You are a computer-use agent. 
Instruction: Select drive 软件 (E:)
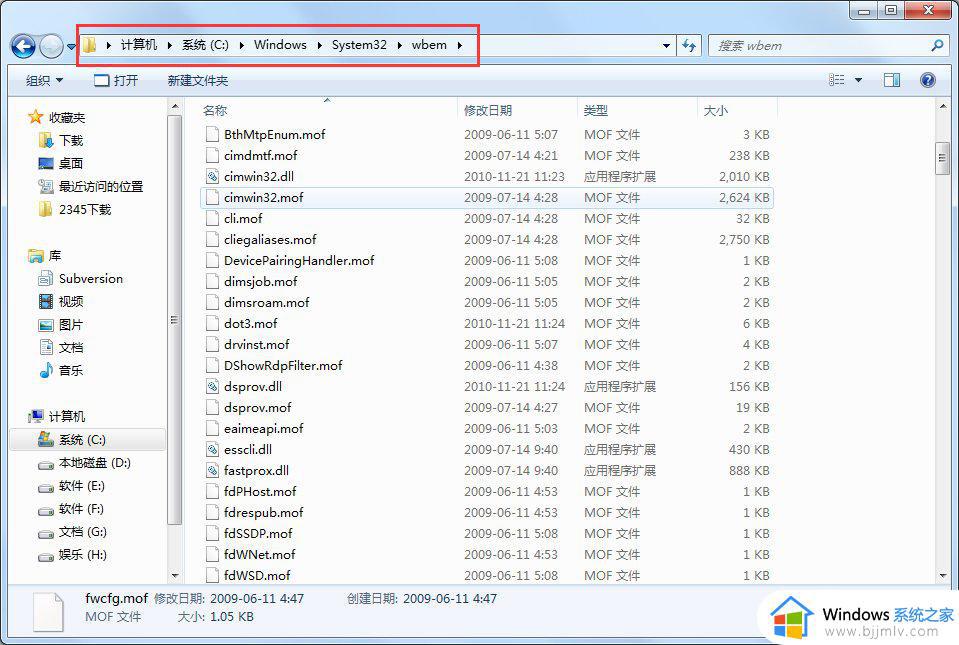click(x=72, y=486)
